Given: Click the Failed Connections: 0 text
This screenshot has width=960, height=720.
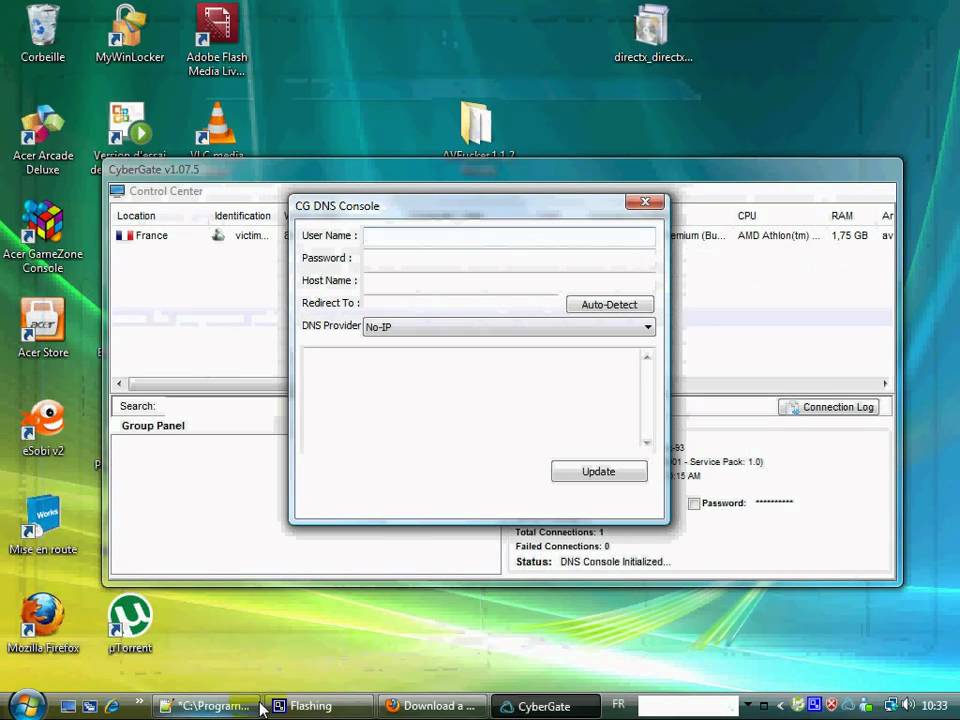Looking at the screenshot, I should 562,546.
